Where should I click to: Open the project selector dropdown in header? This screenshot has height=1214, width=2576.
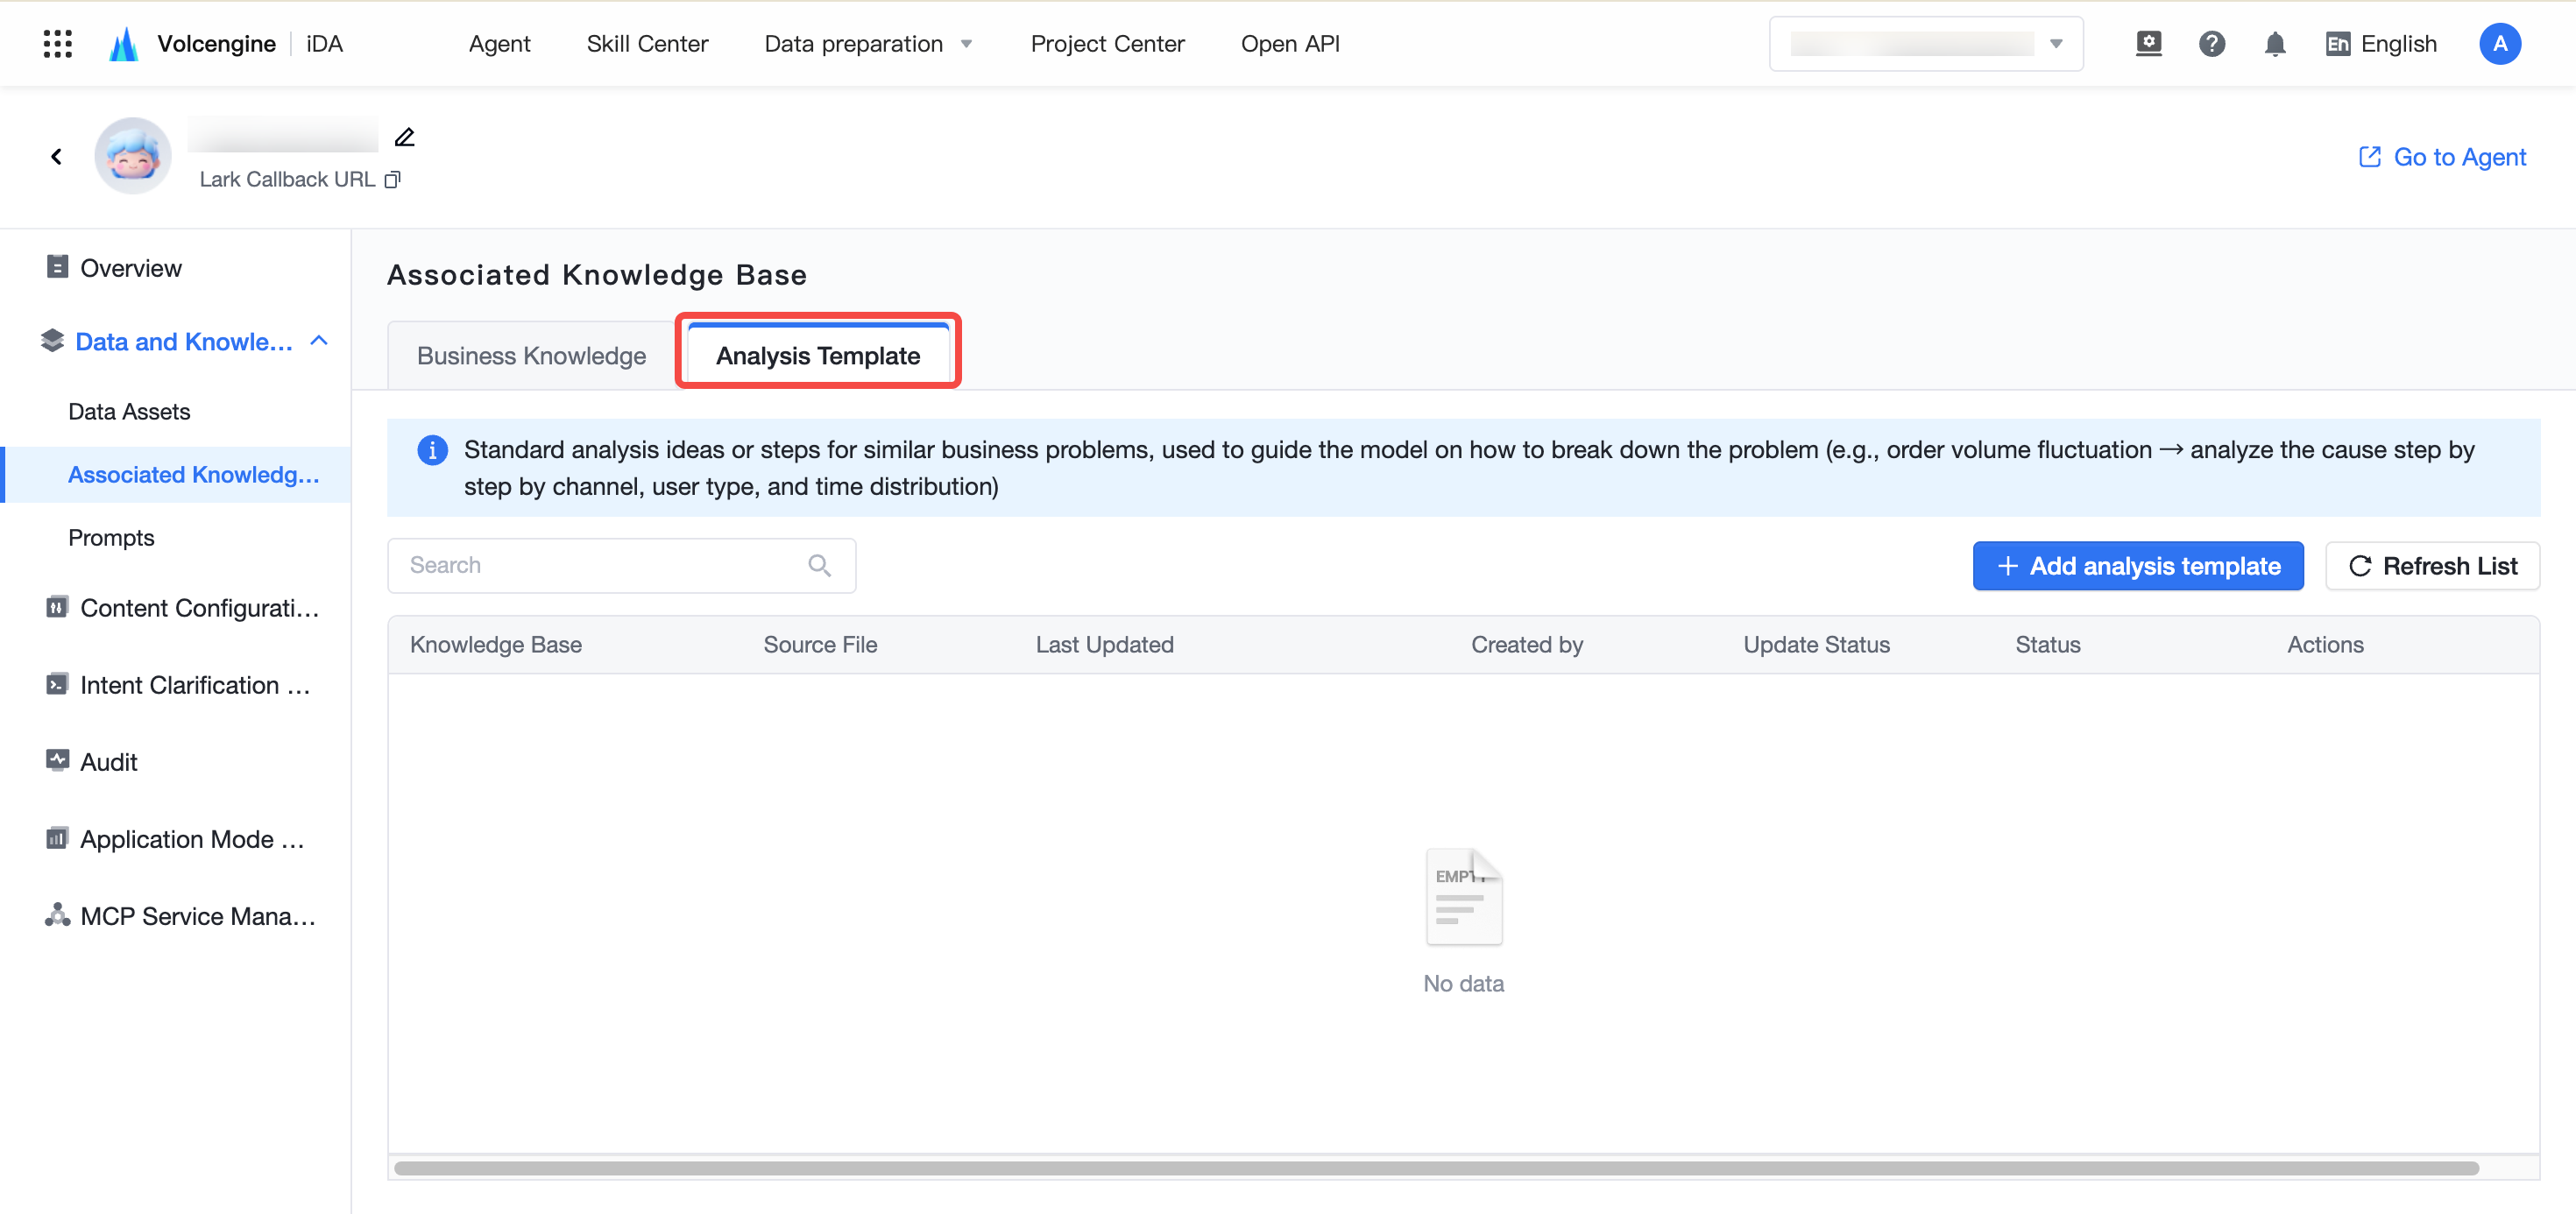(x=1926, y=44)
